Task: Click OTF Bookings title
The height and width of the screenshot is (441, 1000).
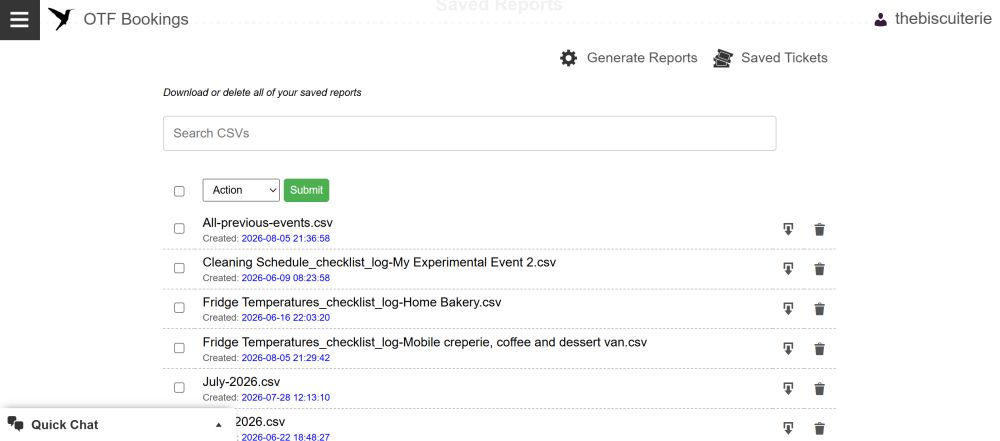Action: tap(136, 19)
